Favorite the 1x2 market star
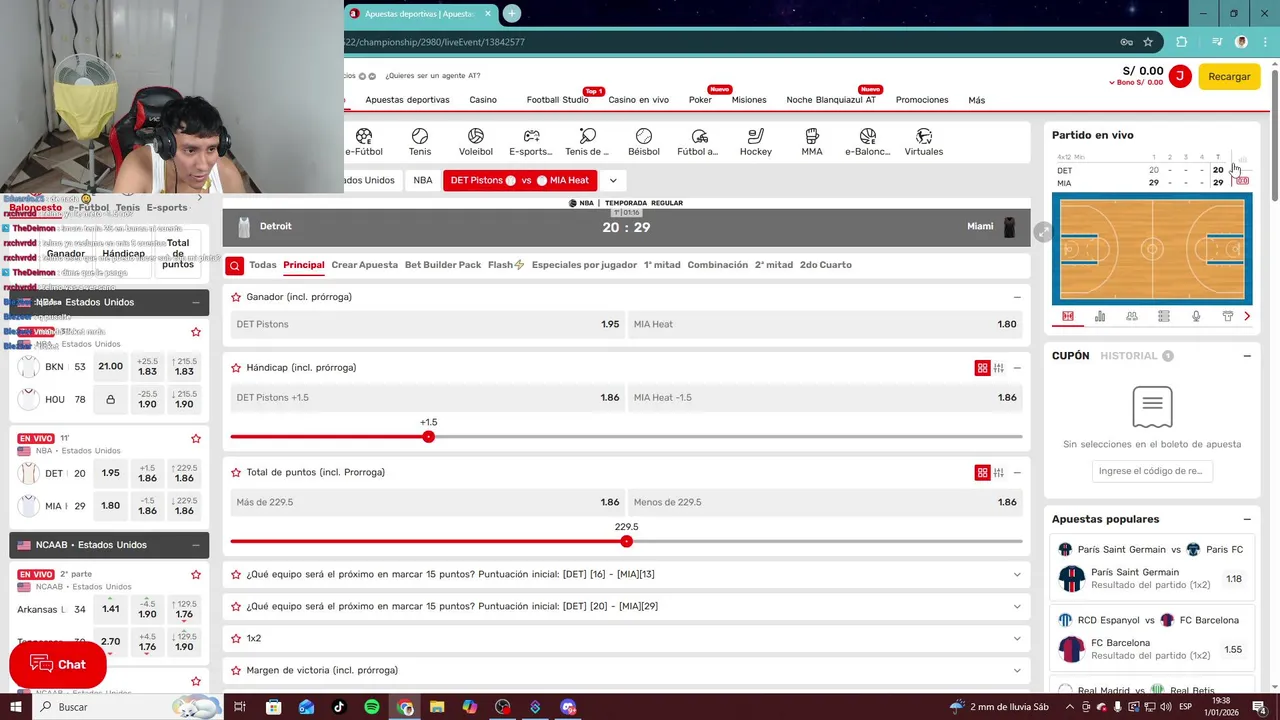Image resolution: width=1280 pixels, height=720 pixels. pyautogui.click(x=236, y=638)
